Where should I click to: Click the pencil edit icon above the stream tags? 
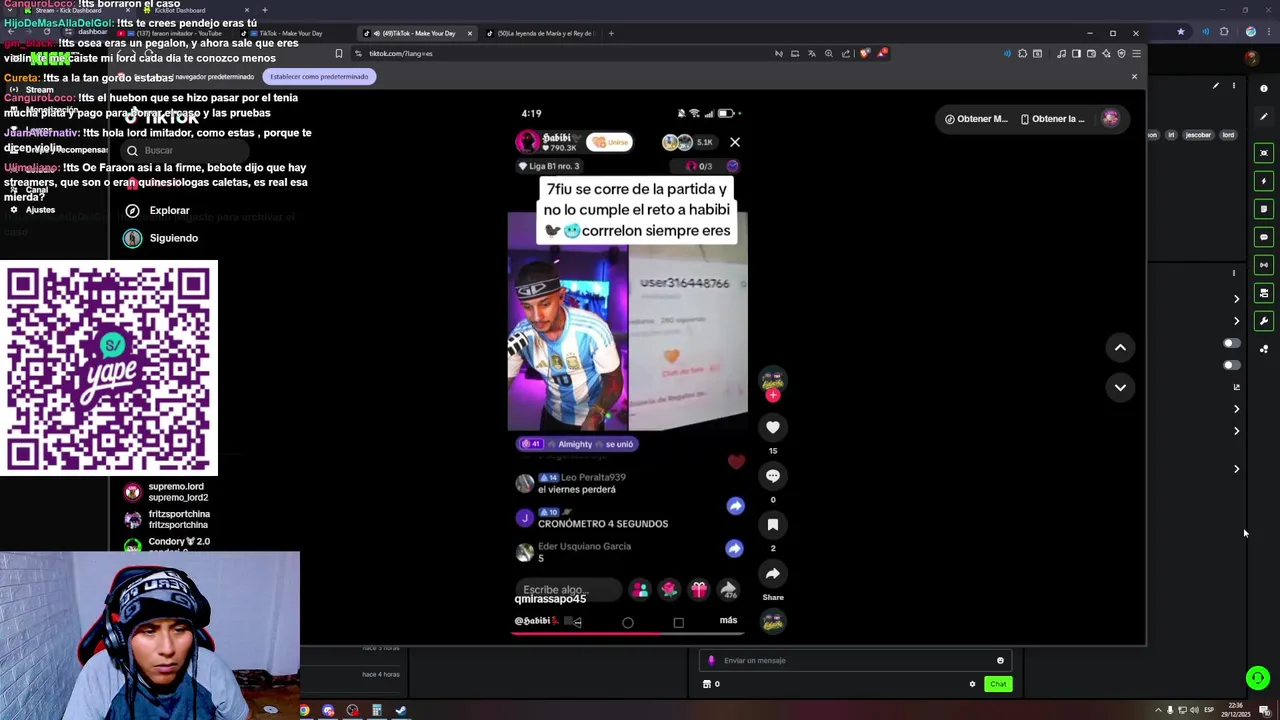coord(1216,86)
